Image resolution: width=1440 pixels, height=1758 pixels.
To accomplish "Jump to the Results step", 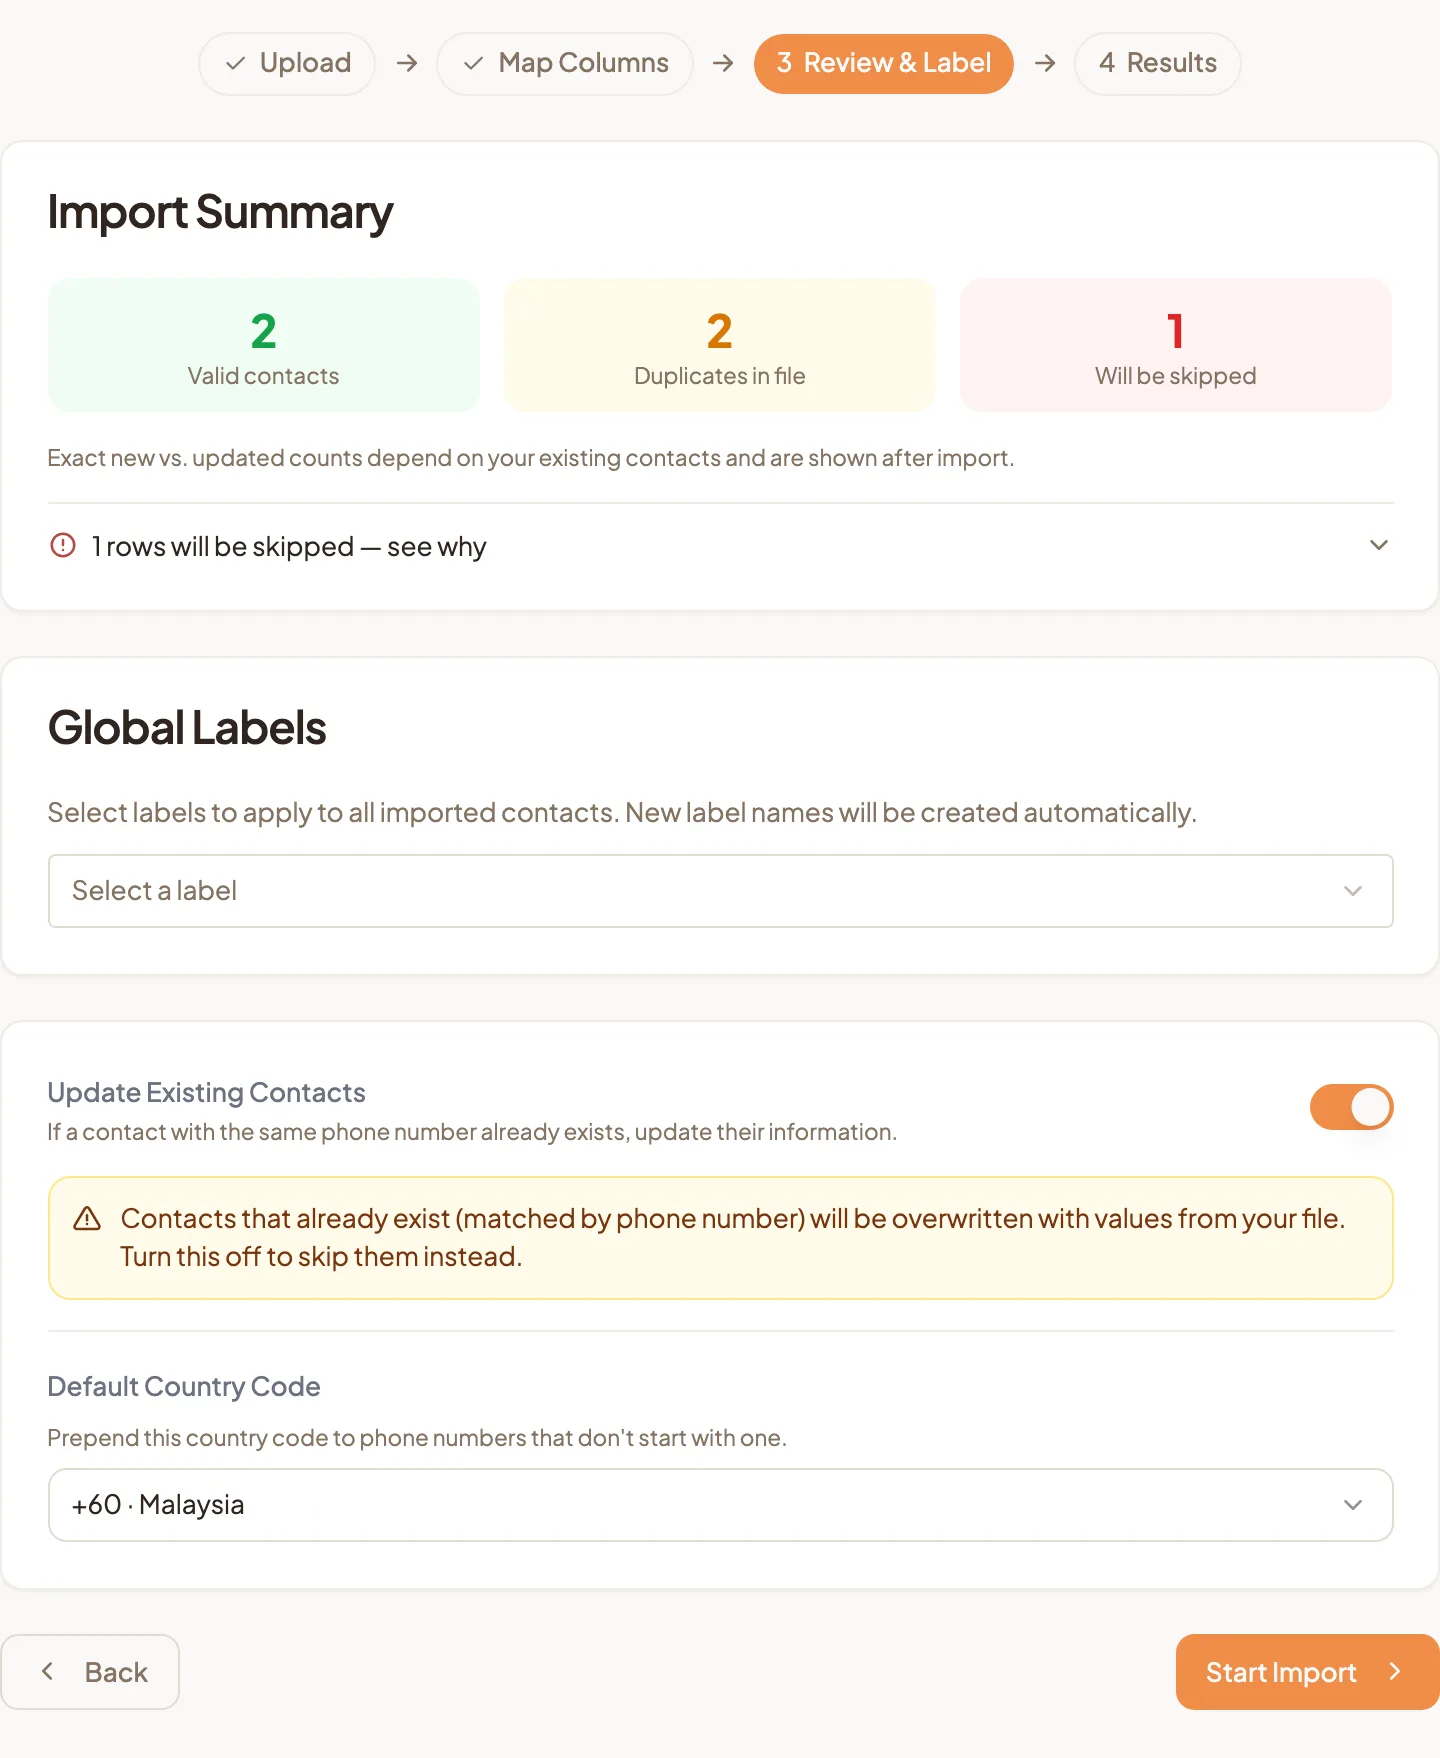I will 1158,64.
